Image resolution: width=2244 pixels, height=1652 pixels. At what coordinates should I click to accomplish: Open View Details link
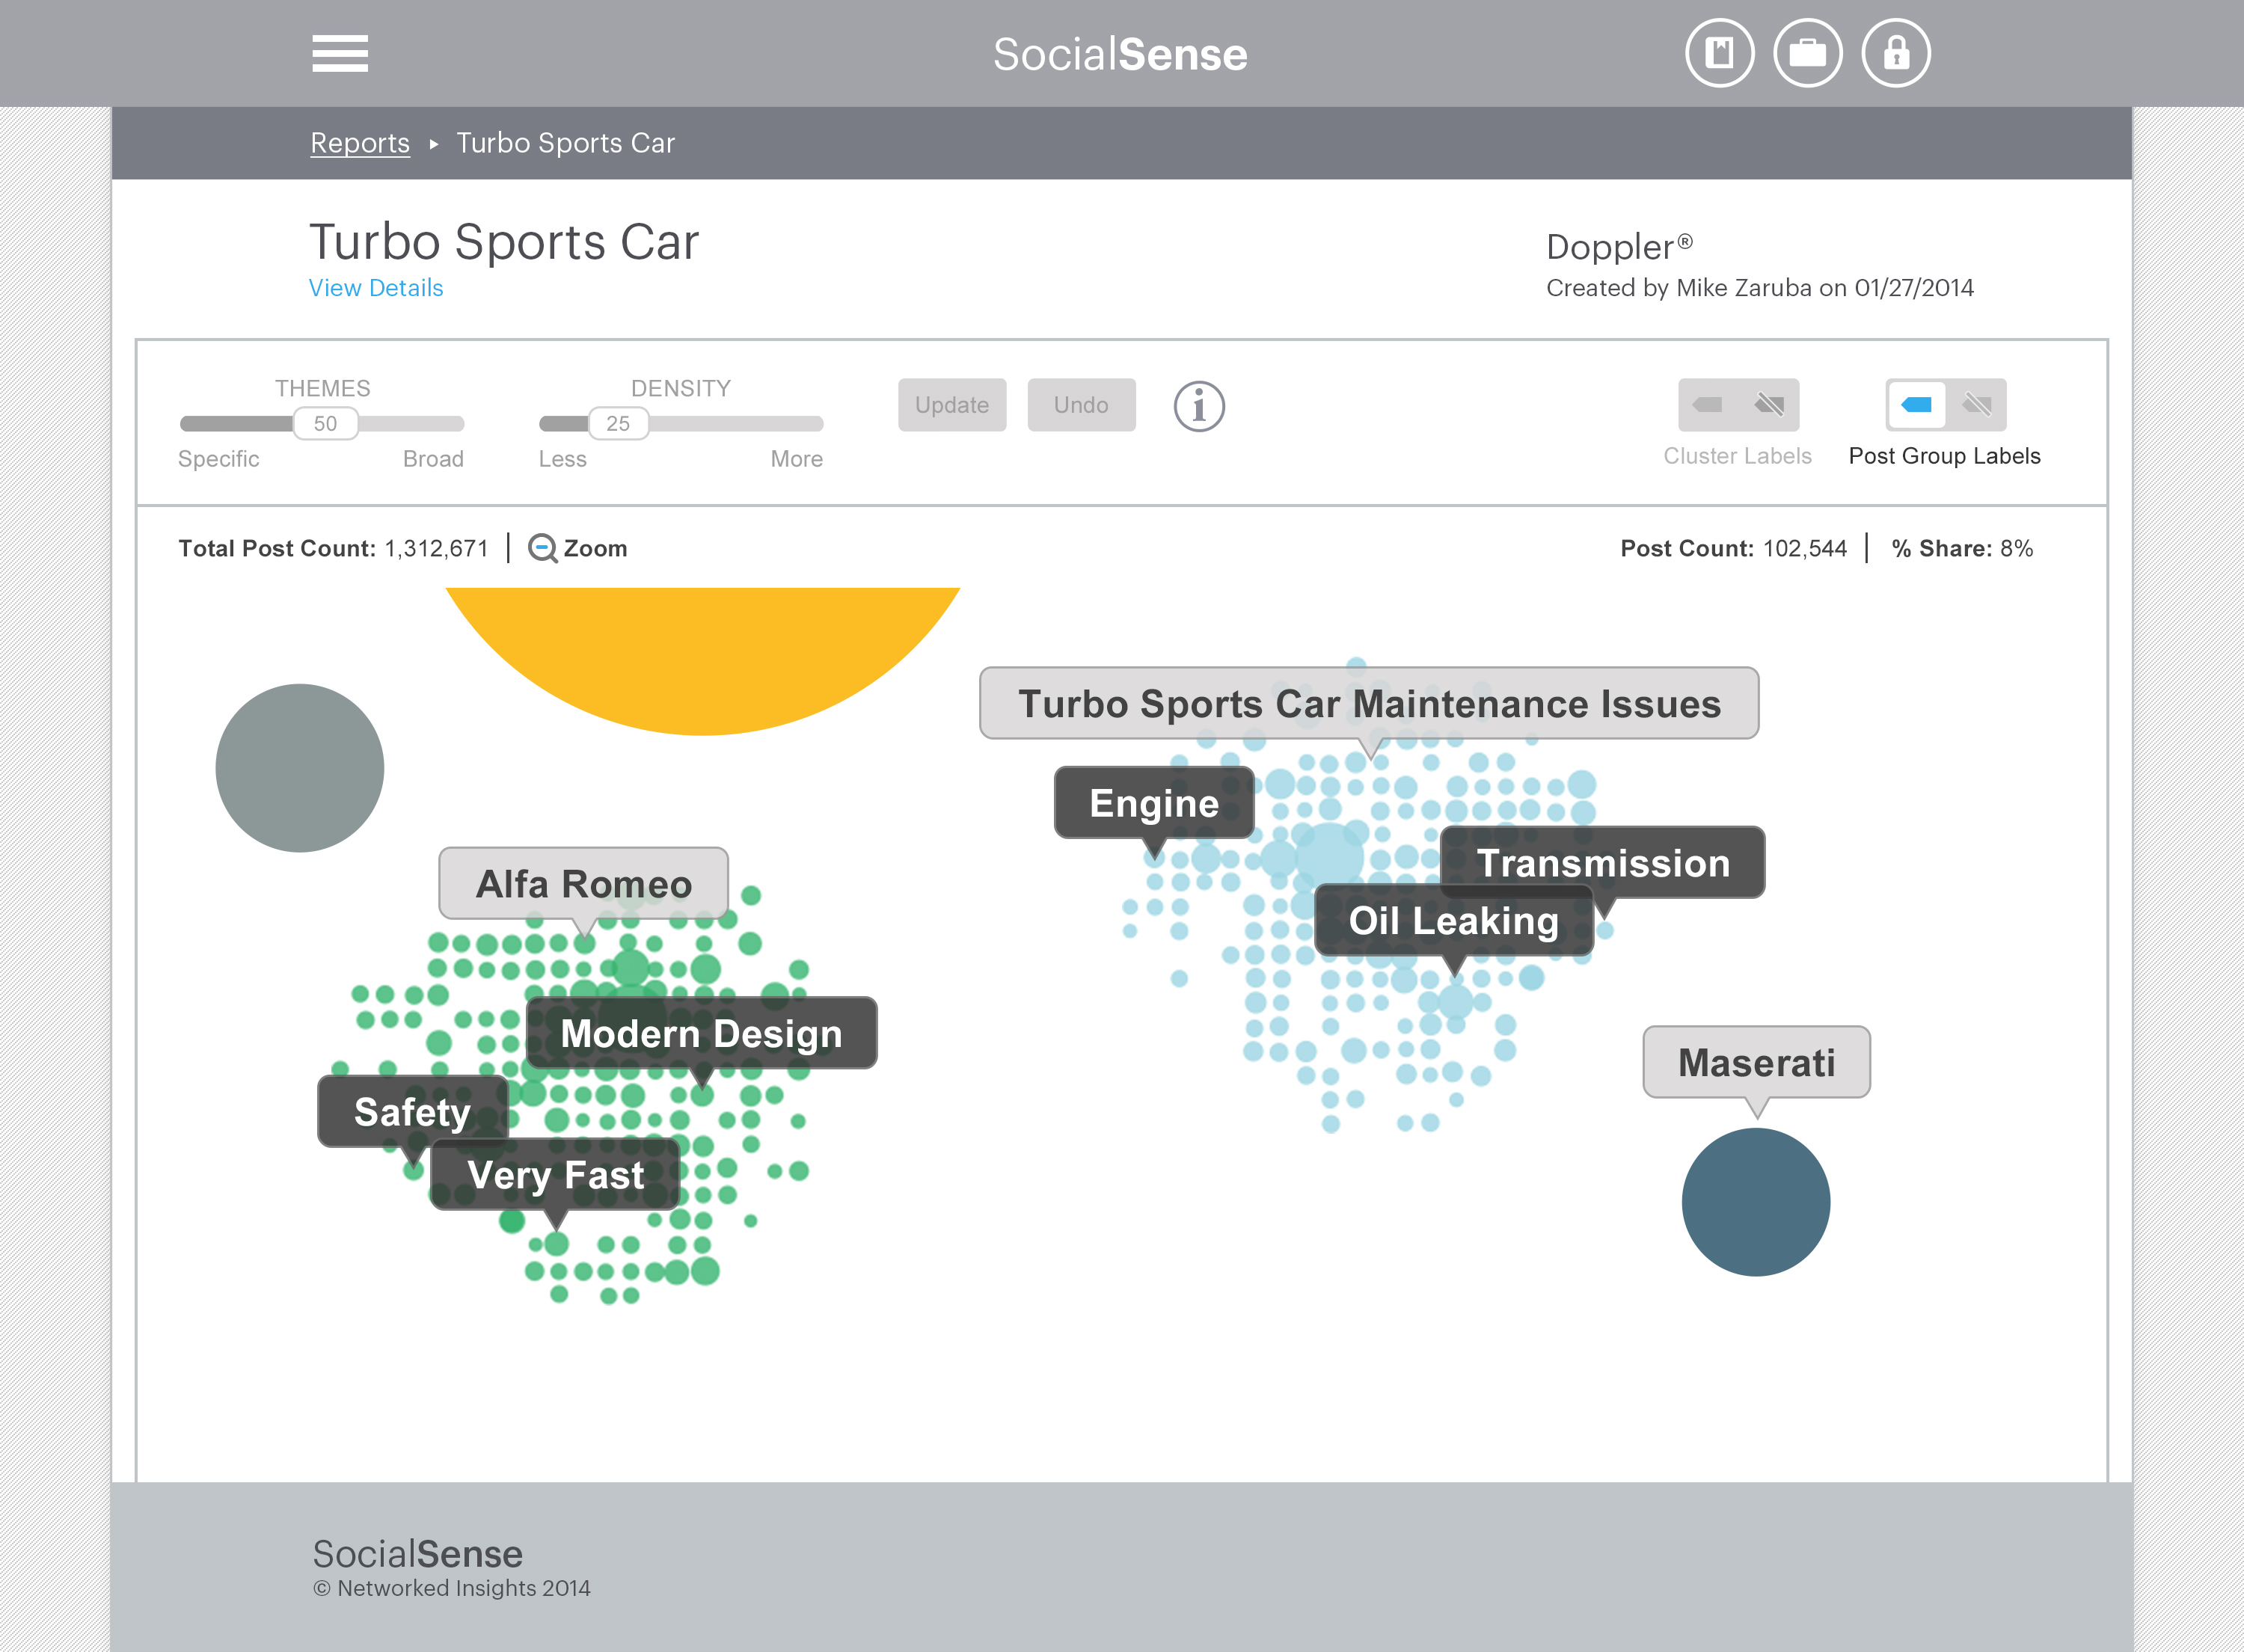[x=376, y=288]
